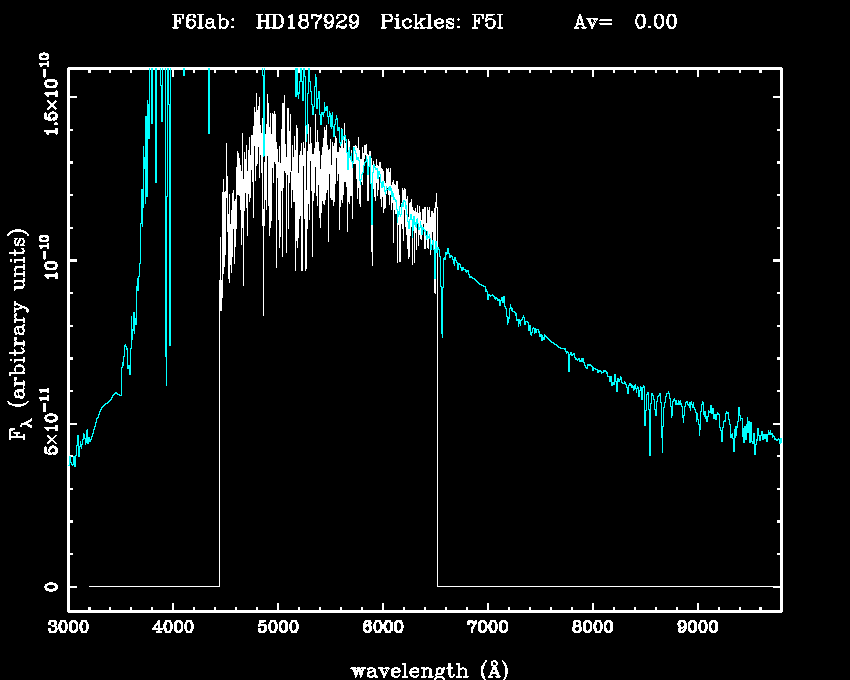The height and width of the screenshot is (680, 850).
Task: Click the white spectrum's vertical rise near 4450 Å
Action: point(219,450)
